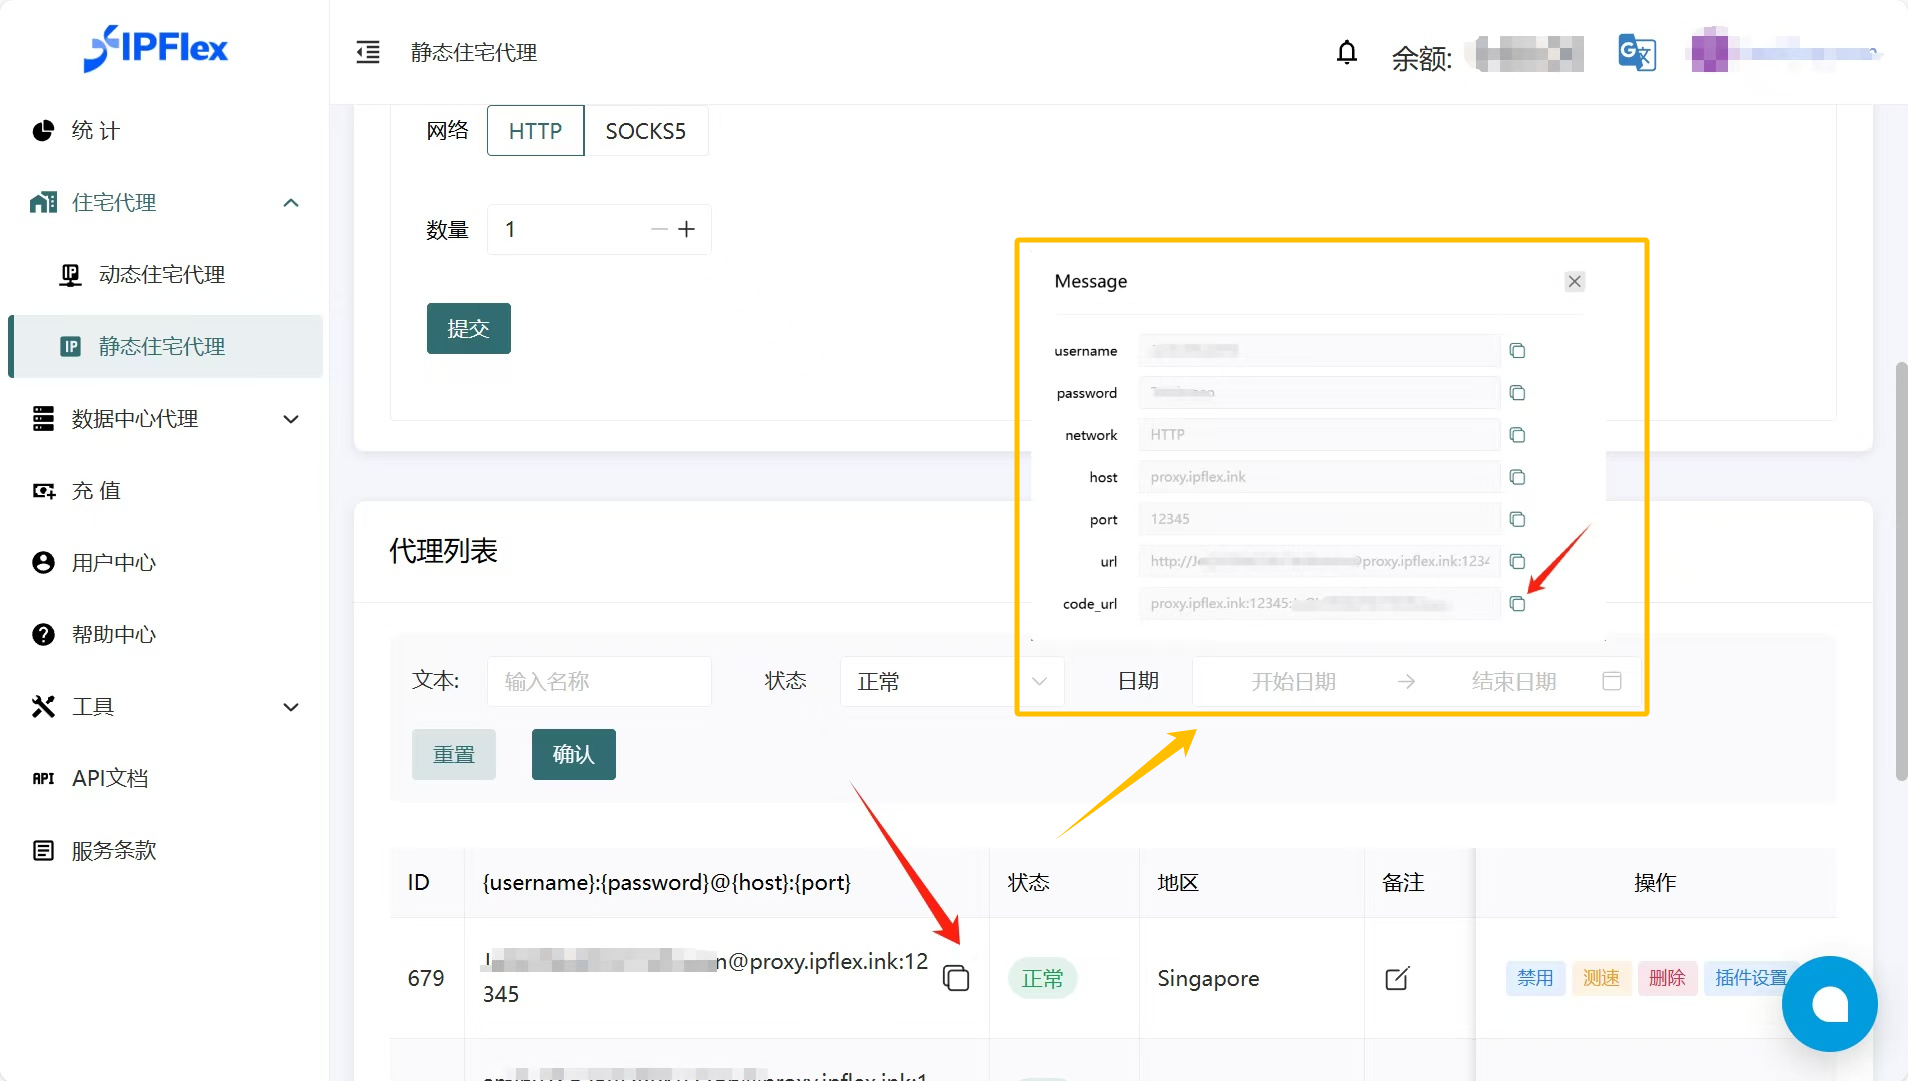Viewport: 1908px width, 1081px height.
Task: Open the blue chat support bubble
Action: [1828, 1003]
